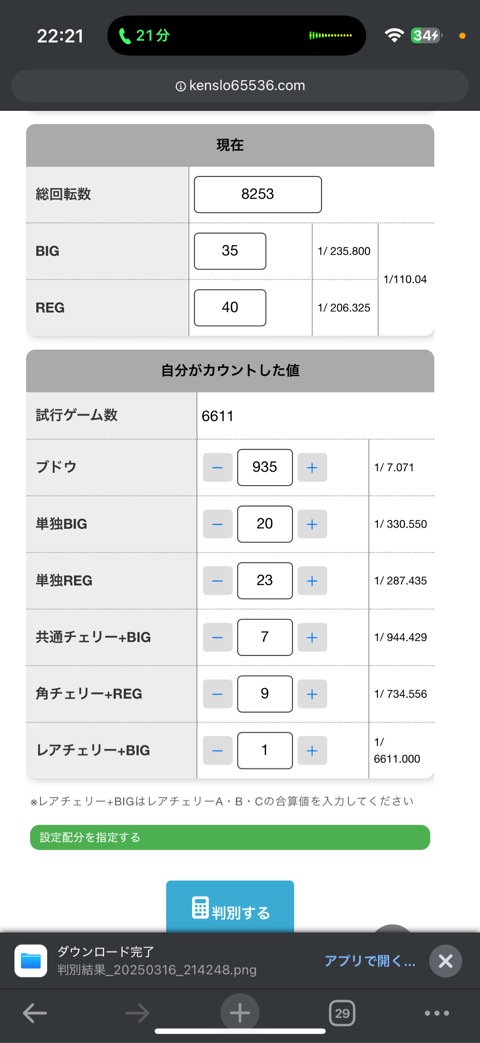Go back with browser back arrow

pyautogui.click(x=35, y=1013)
